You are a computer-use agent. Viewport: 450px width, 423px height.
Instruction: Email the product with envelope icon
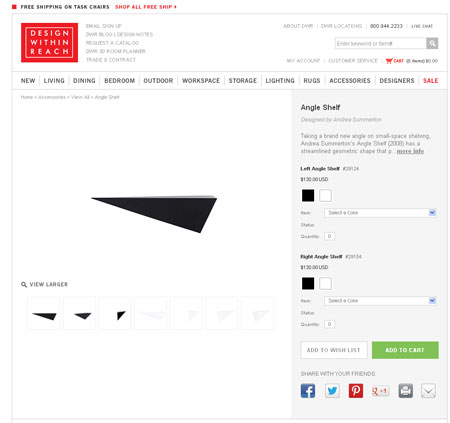[428, 391]
